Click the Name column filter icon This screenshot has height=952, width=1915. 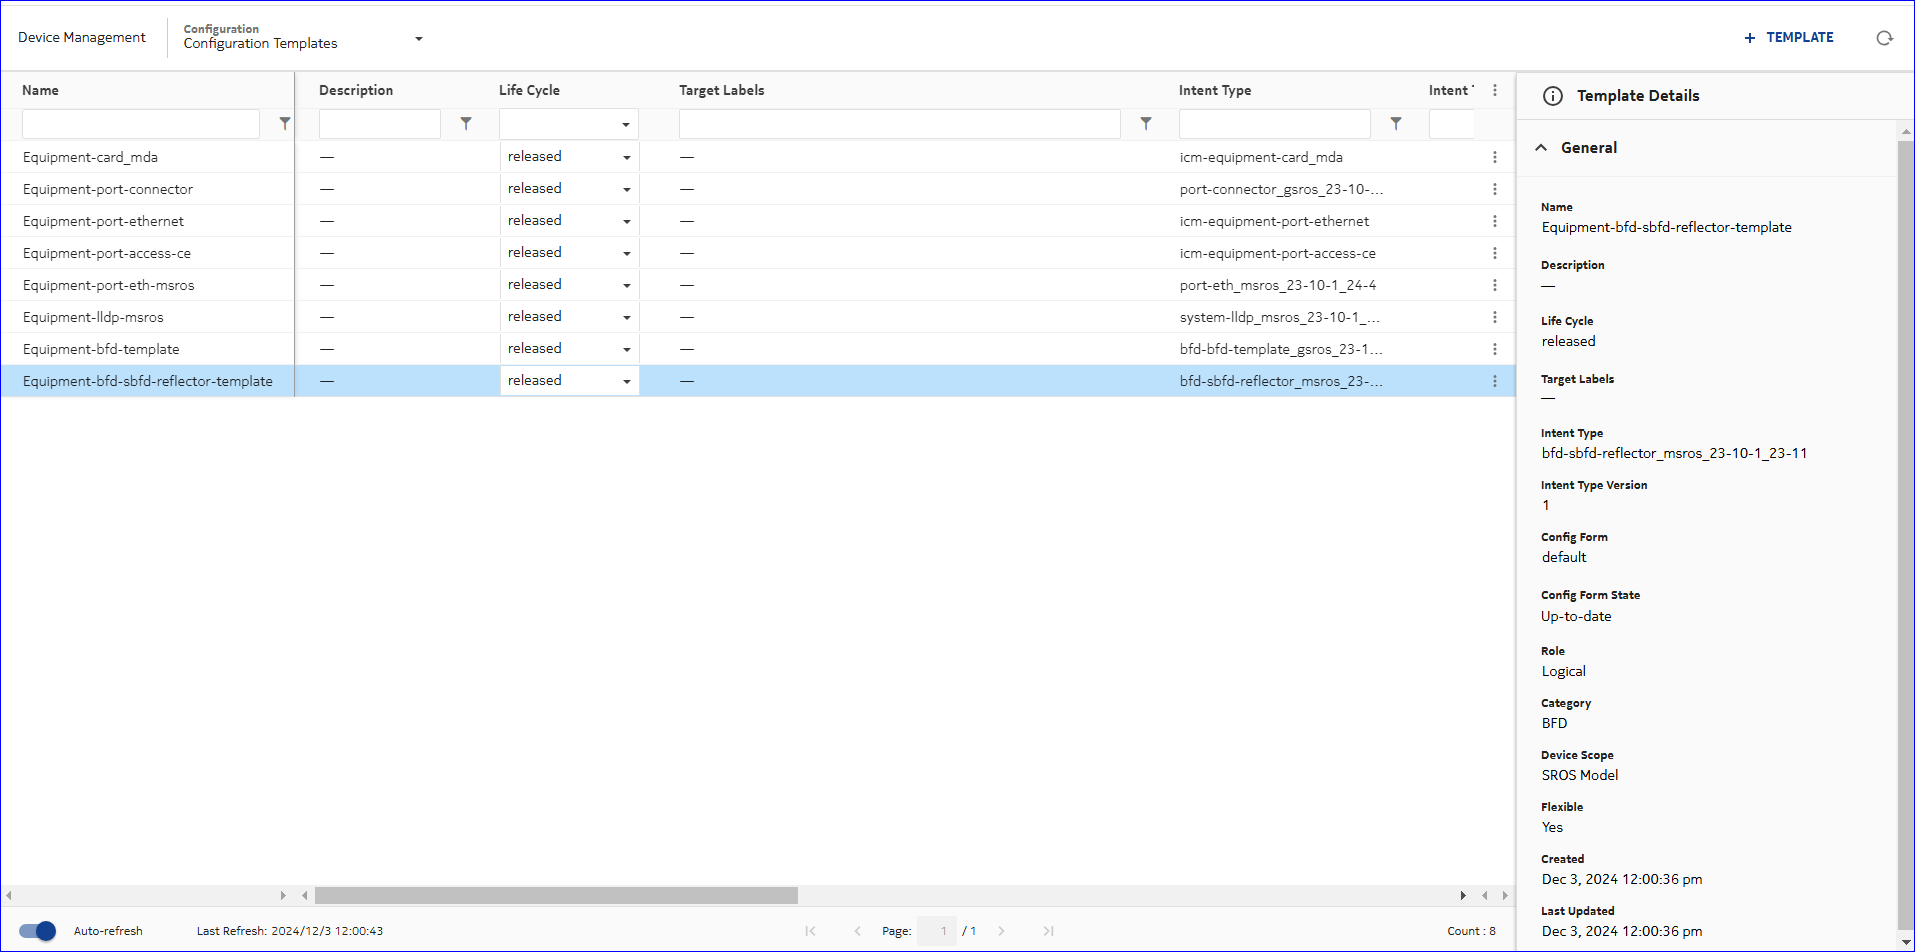coord(285,123)
